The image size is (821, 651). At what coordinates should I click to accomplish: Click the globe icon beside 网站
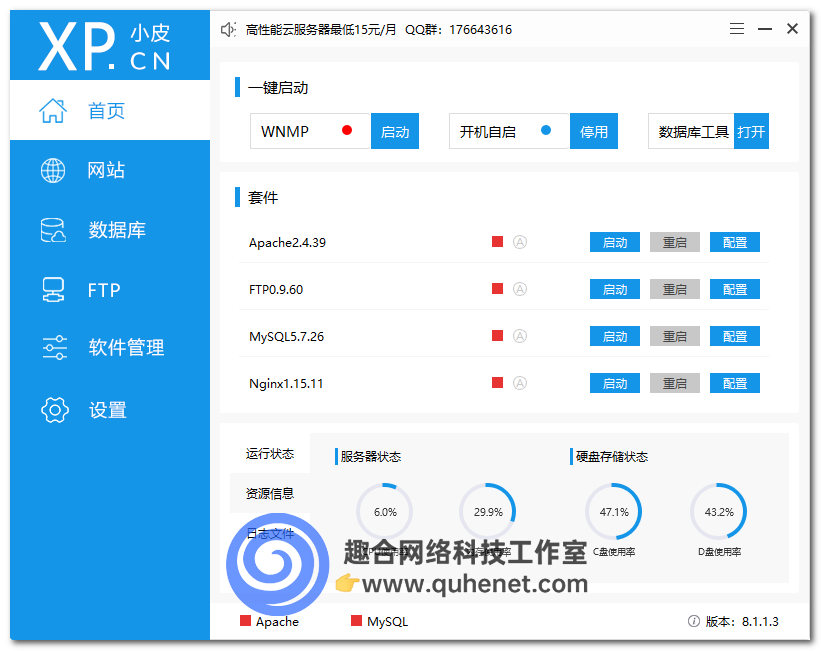[53, 170]
